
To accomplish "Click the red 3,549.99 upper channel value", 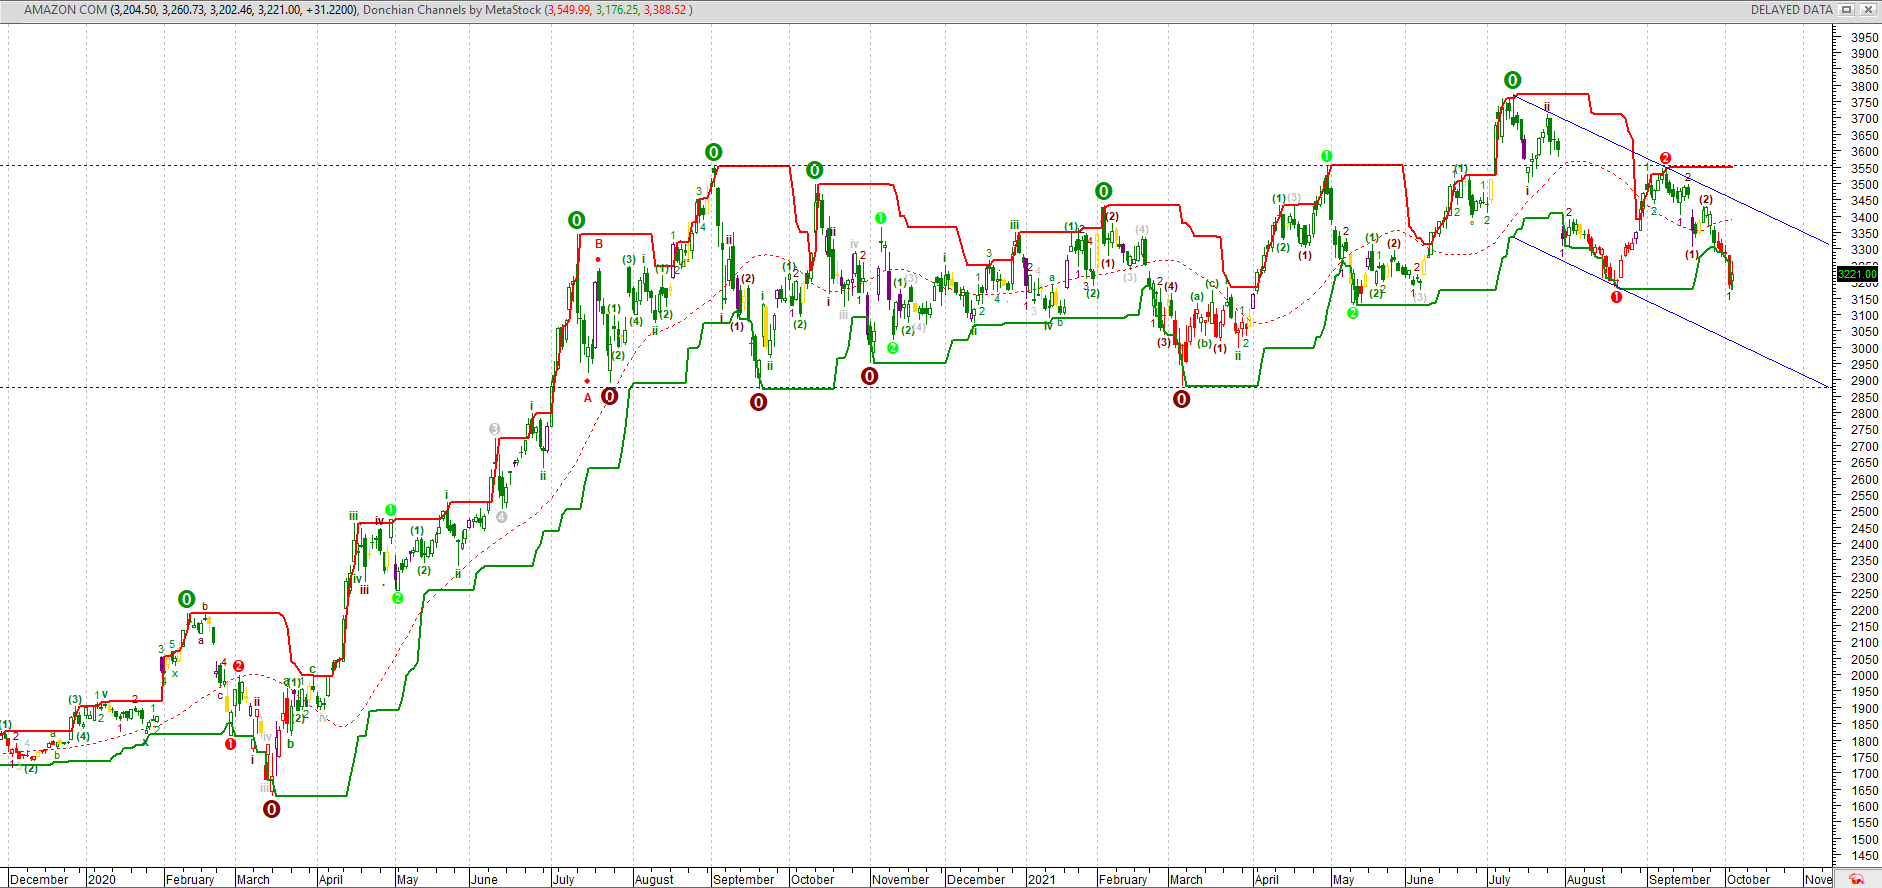I will (x=568, y=9).
